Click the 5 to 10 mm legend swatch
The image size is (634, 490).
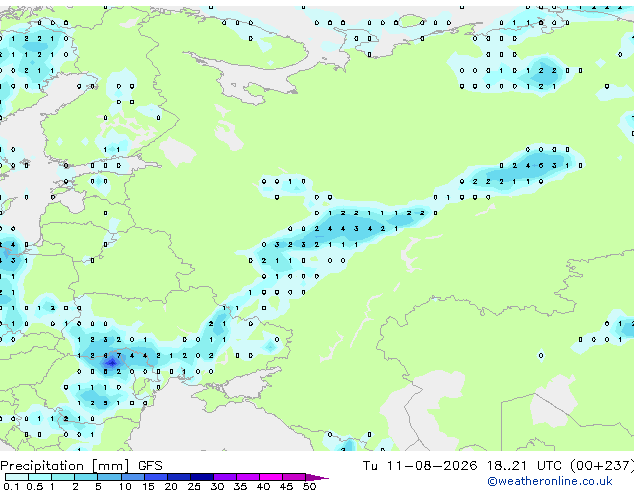[109, 477]
